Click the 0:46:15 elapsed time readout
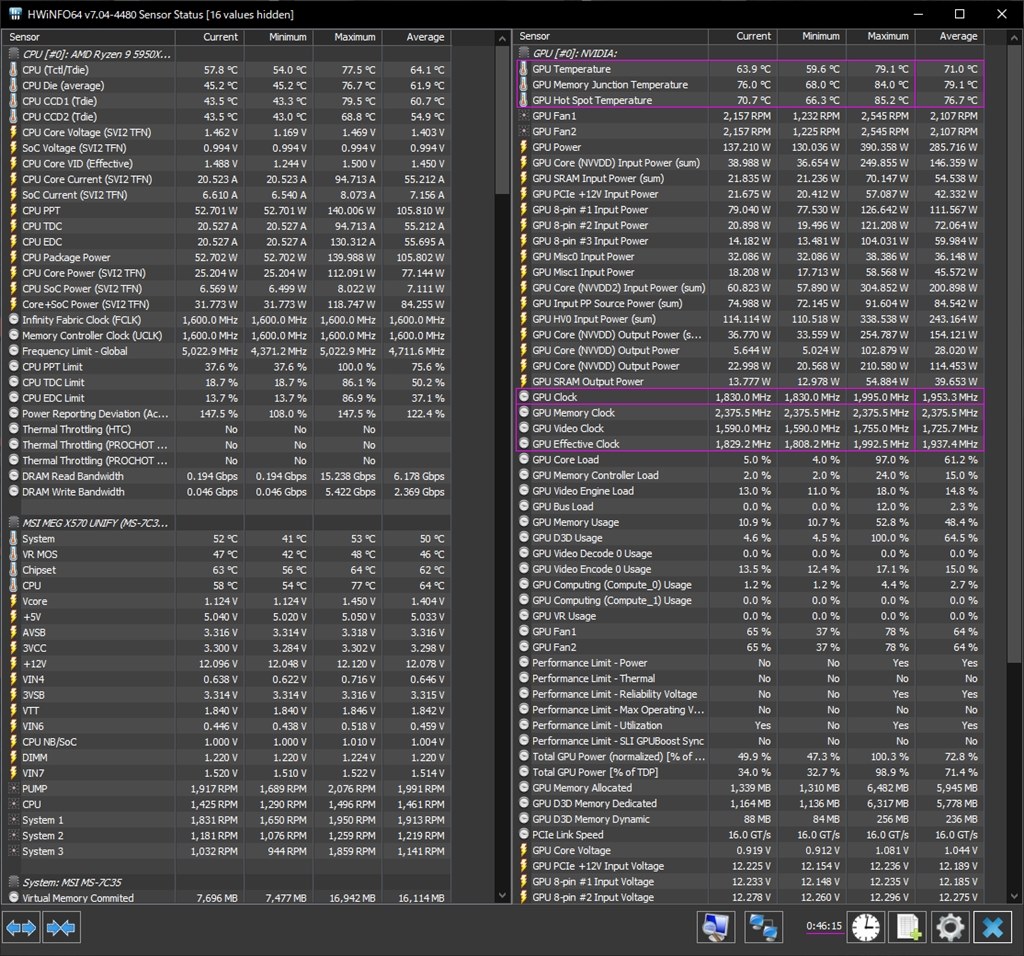1024x956 pixels. coord(824,926)
